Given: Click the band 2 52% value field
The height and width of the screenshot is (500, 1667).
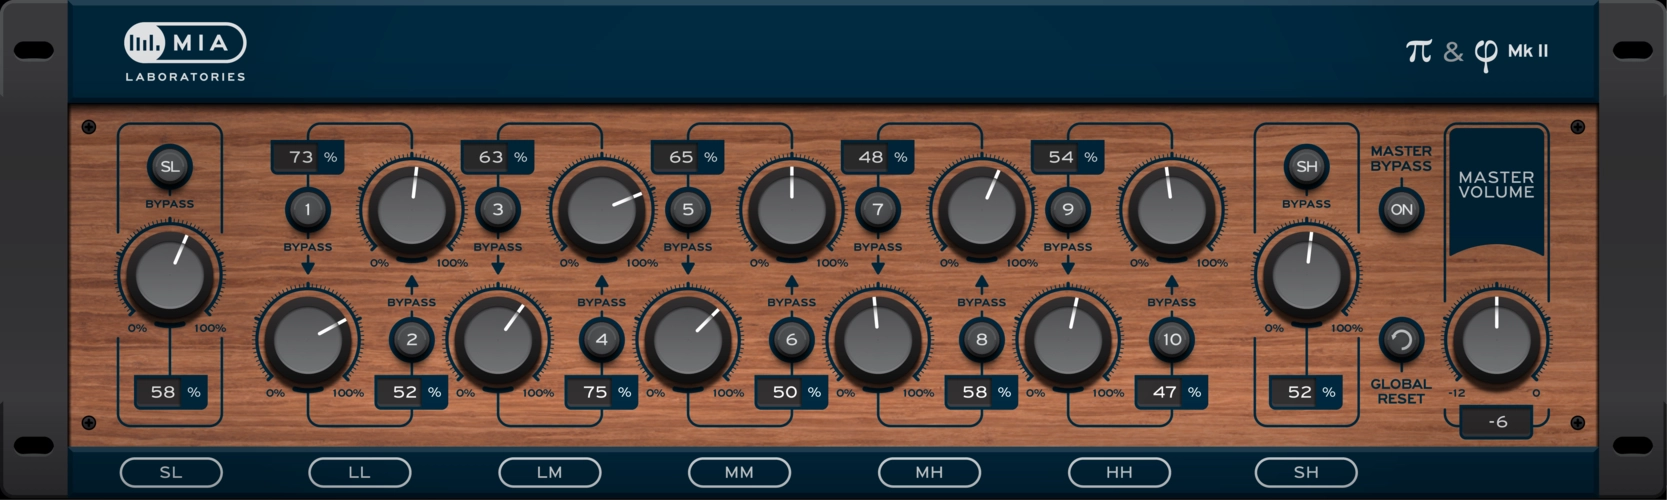Looking at the screenshot, I should pyautogui.click(x=411, y=392).
